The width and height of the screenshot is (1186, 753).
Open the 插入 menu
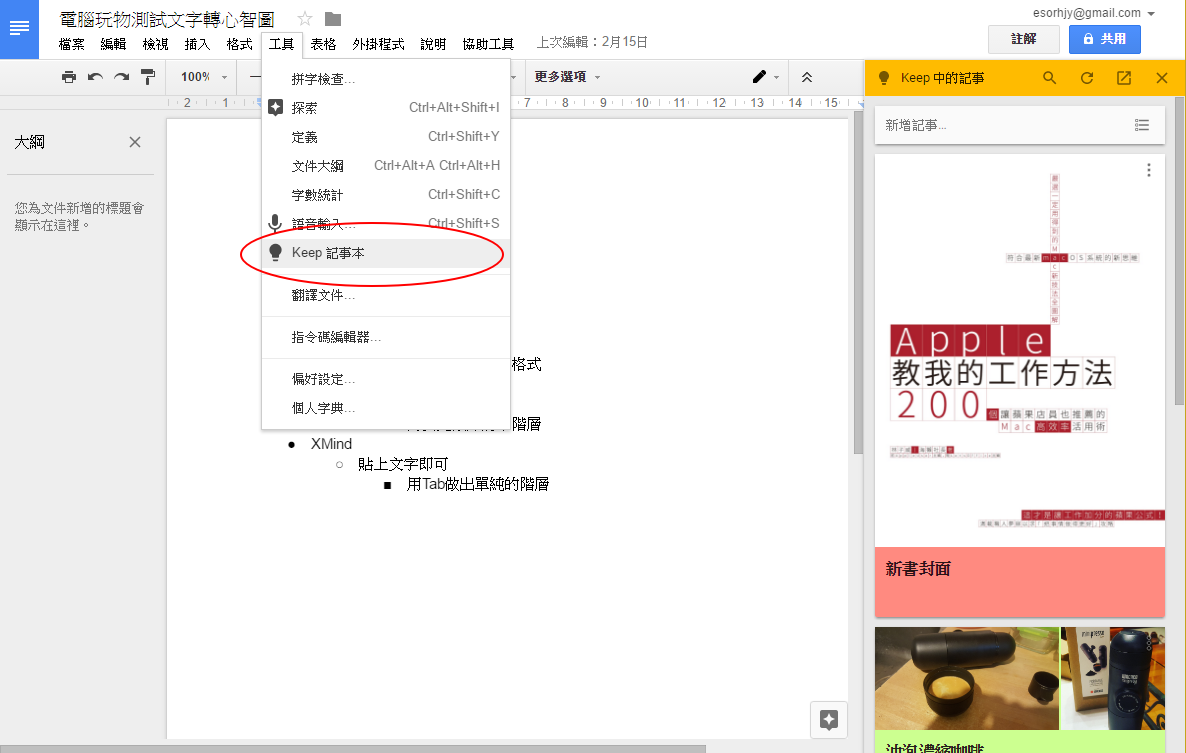click(197, 45)
